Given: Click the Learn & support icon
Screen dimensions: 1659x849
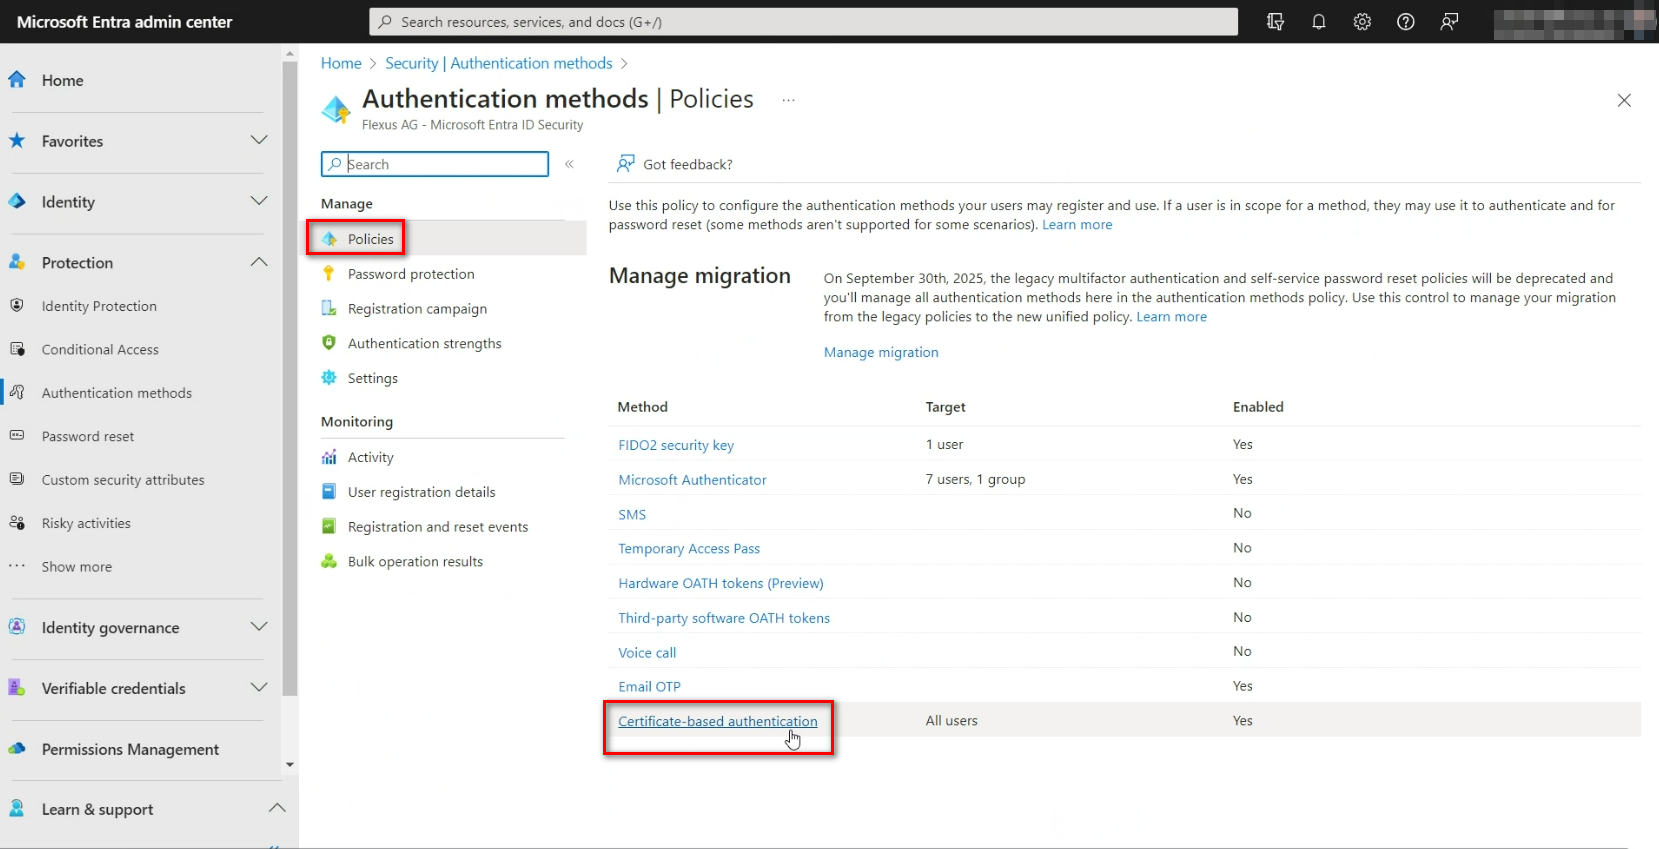Looking at the screenshot, I should click(x=17, y=809).
